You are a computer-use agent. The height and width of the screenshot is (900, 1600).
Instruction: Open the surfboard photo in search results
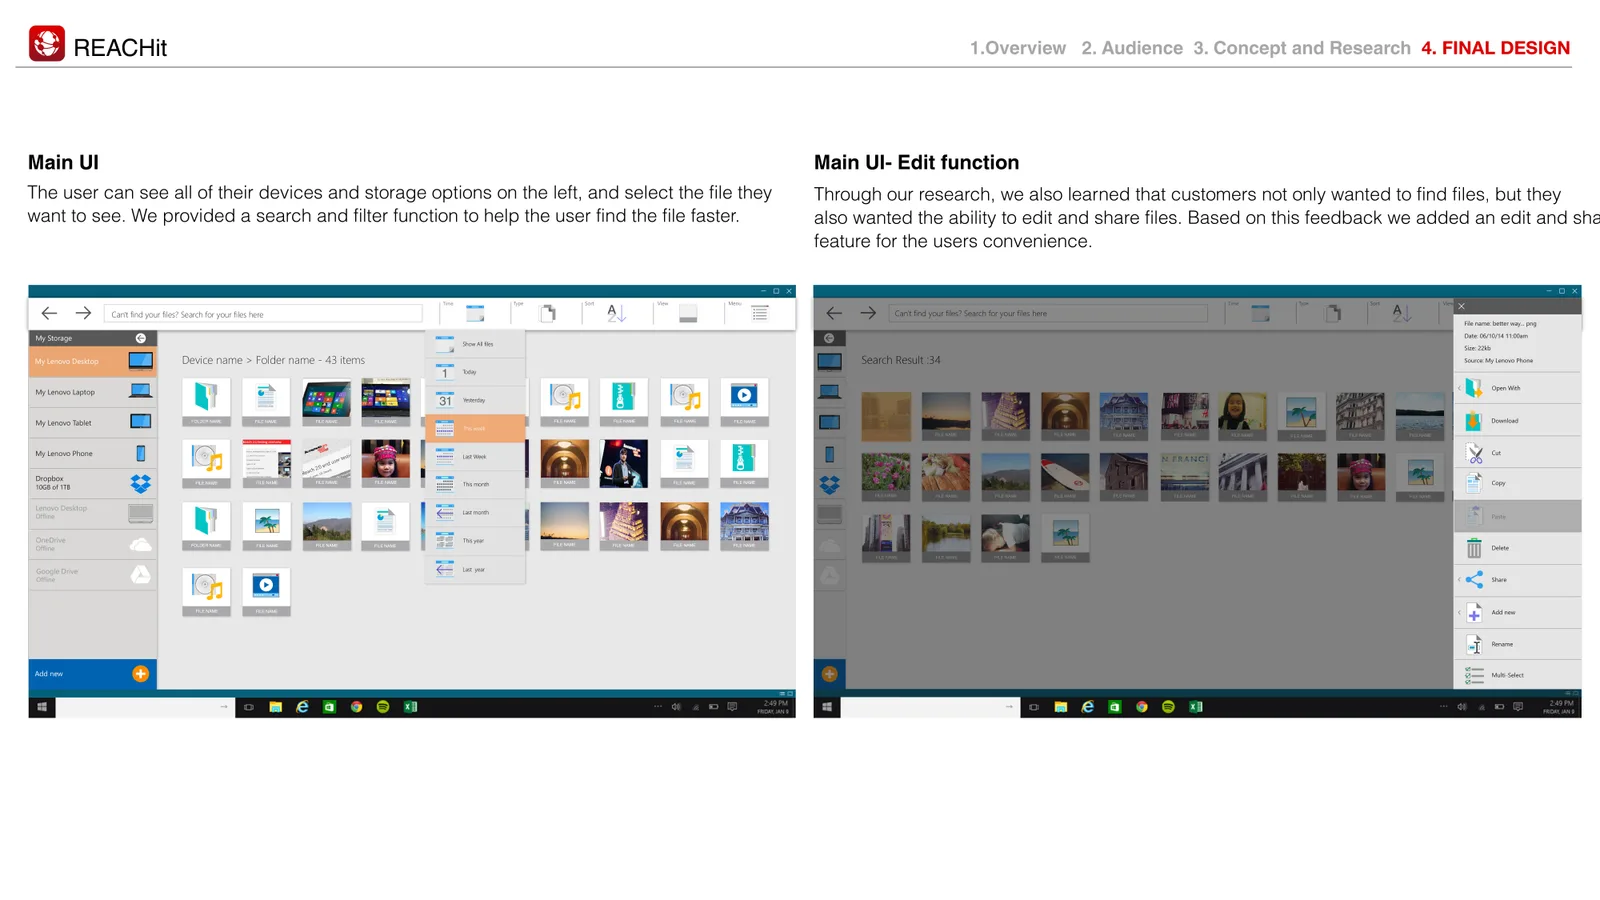1064,476
